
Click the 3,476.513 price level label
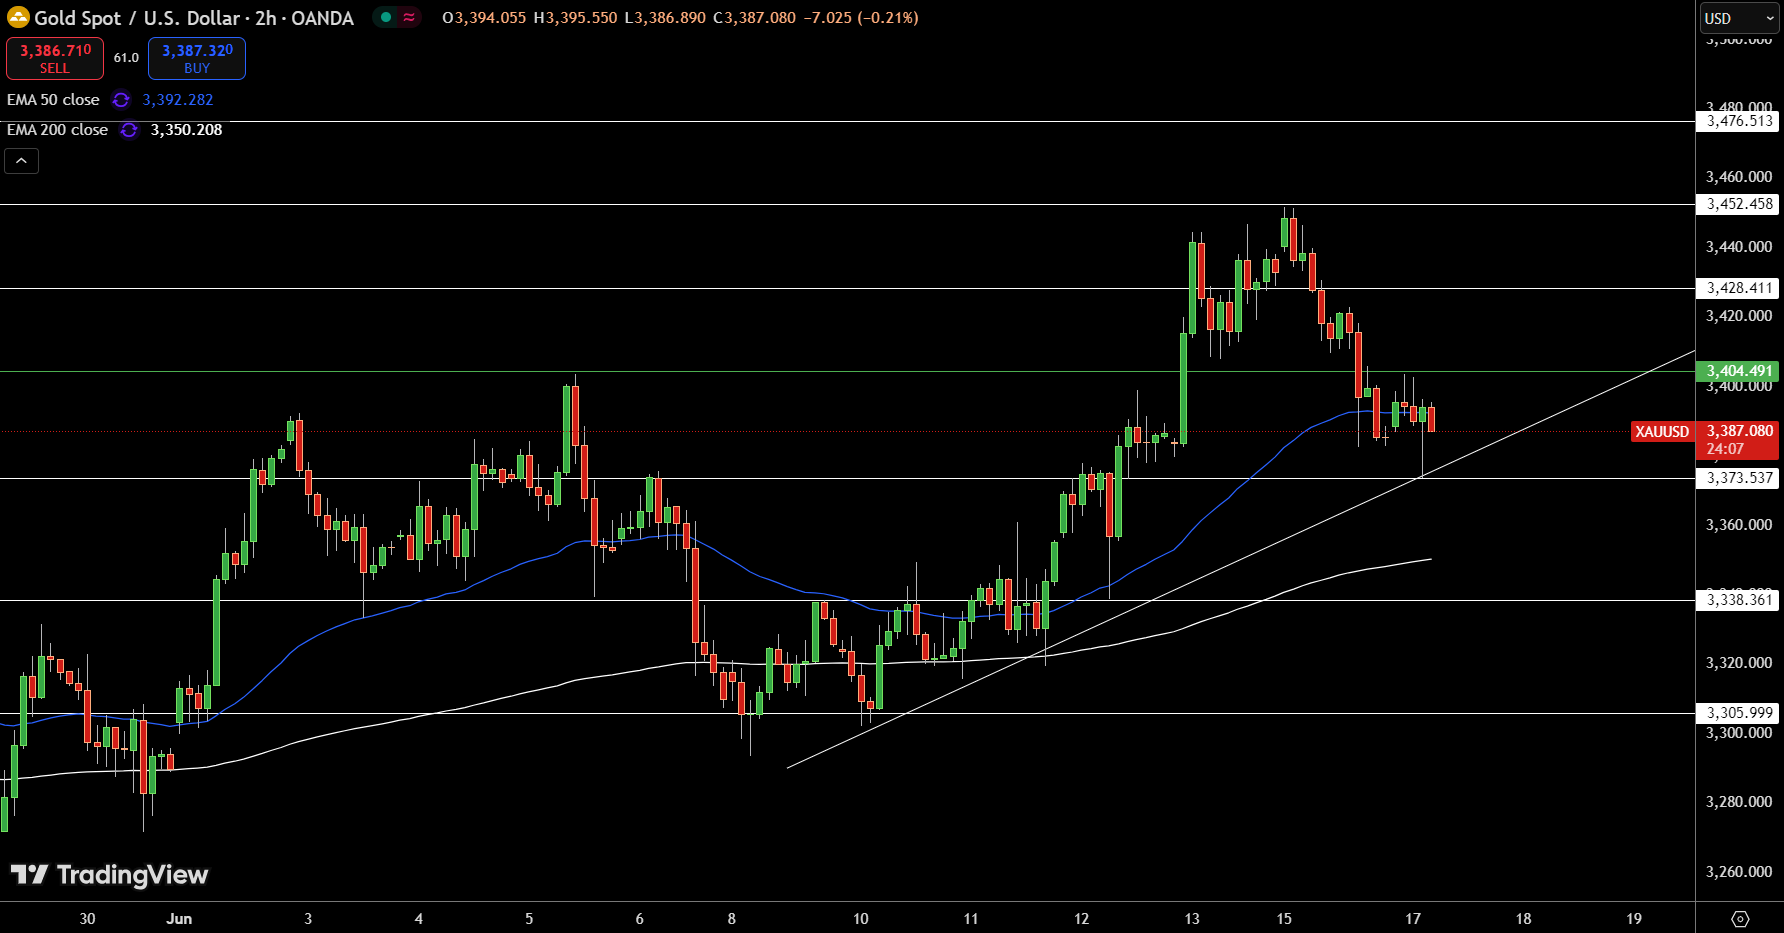(1739, 121)
